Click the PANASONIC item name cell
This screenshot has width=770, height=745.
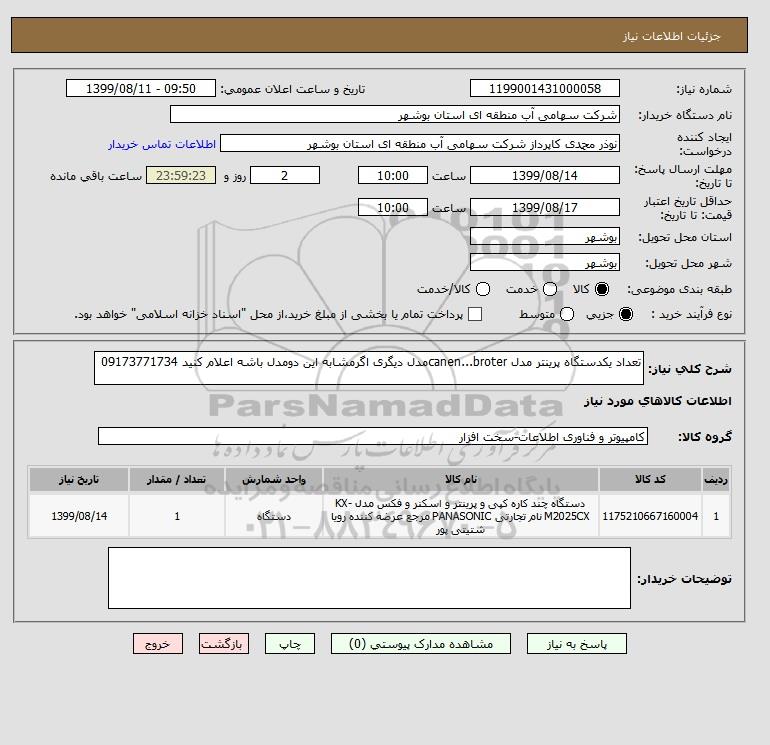(x=461, y=516)
